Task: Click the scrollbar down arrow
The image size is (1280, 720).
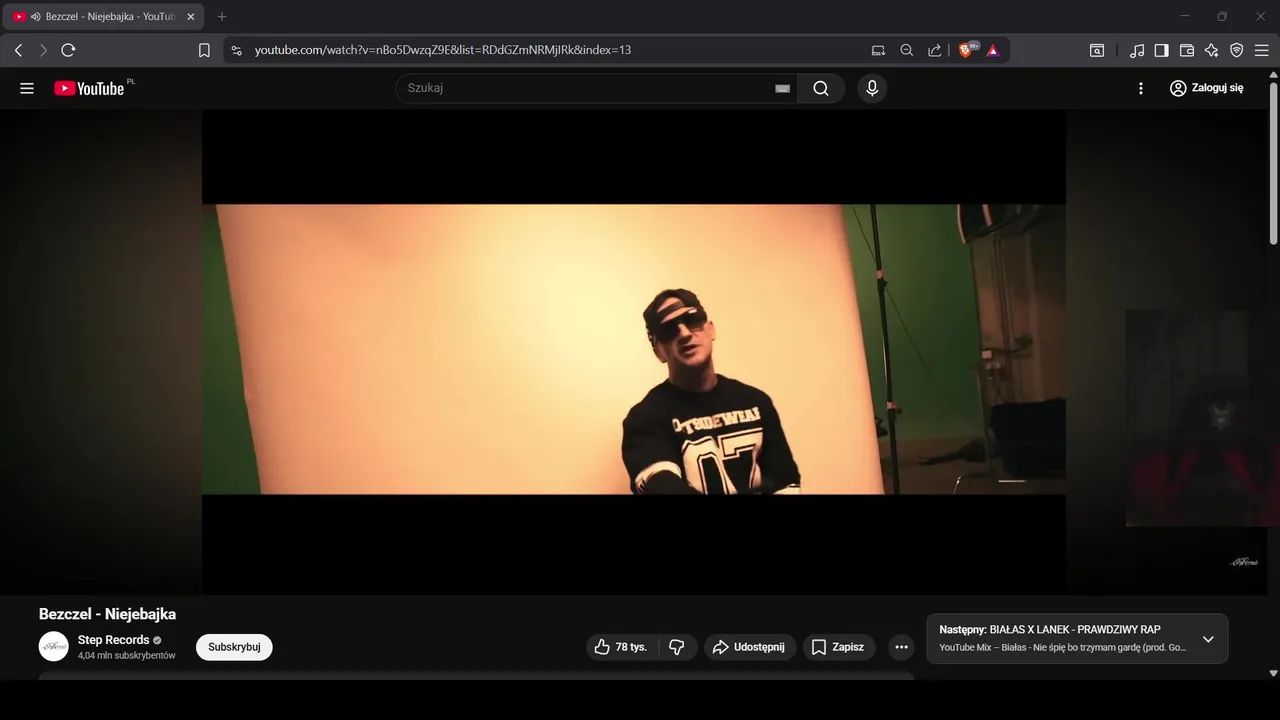Action: 1273,673
